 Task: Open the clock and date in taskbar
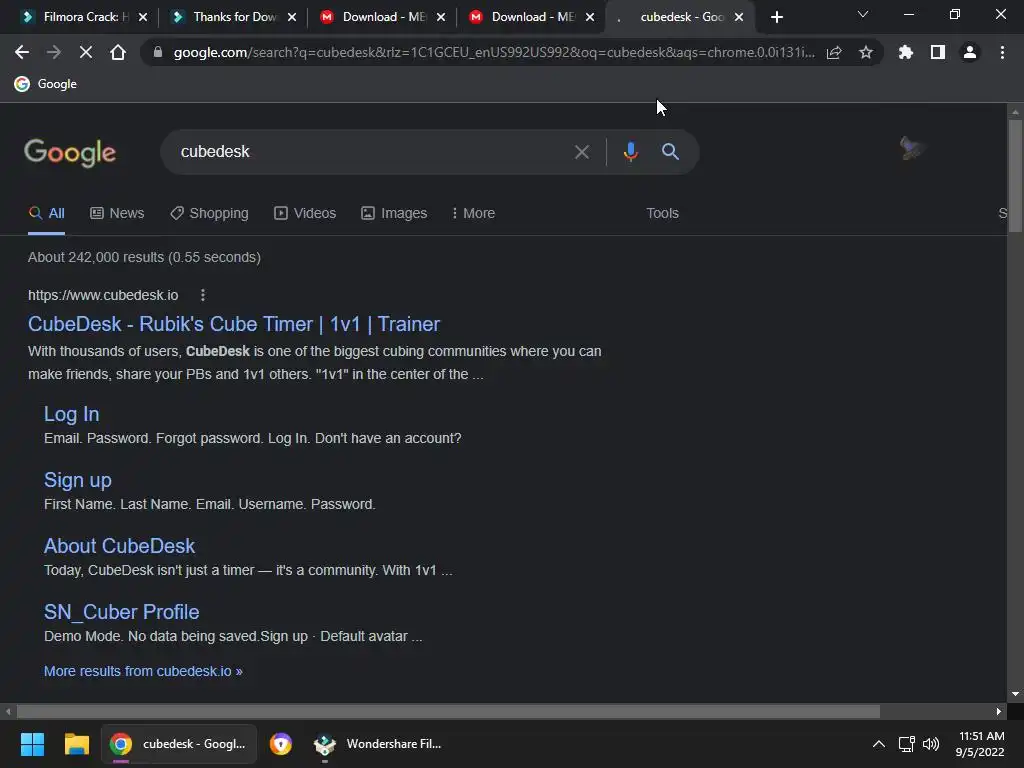pos(980,744)
